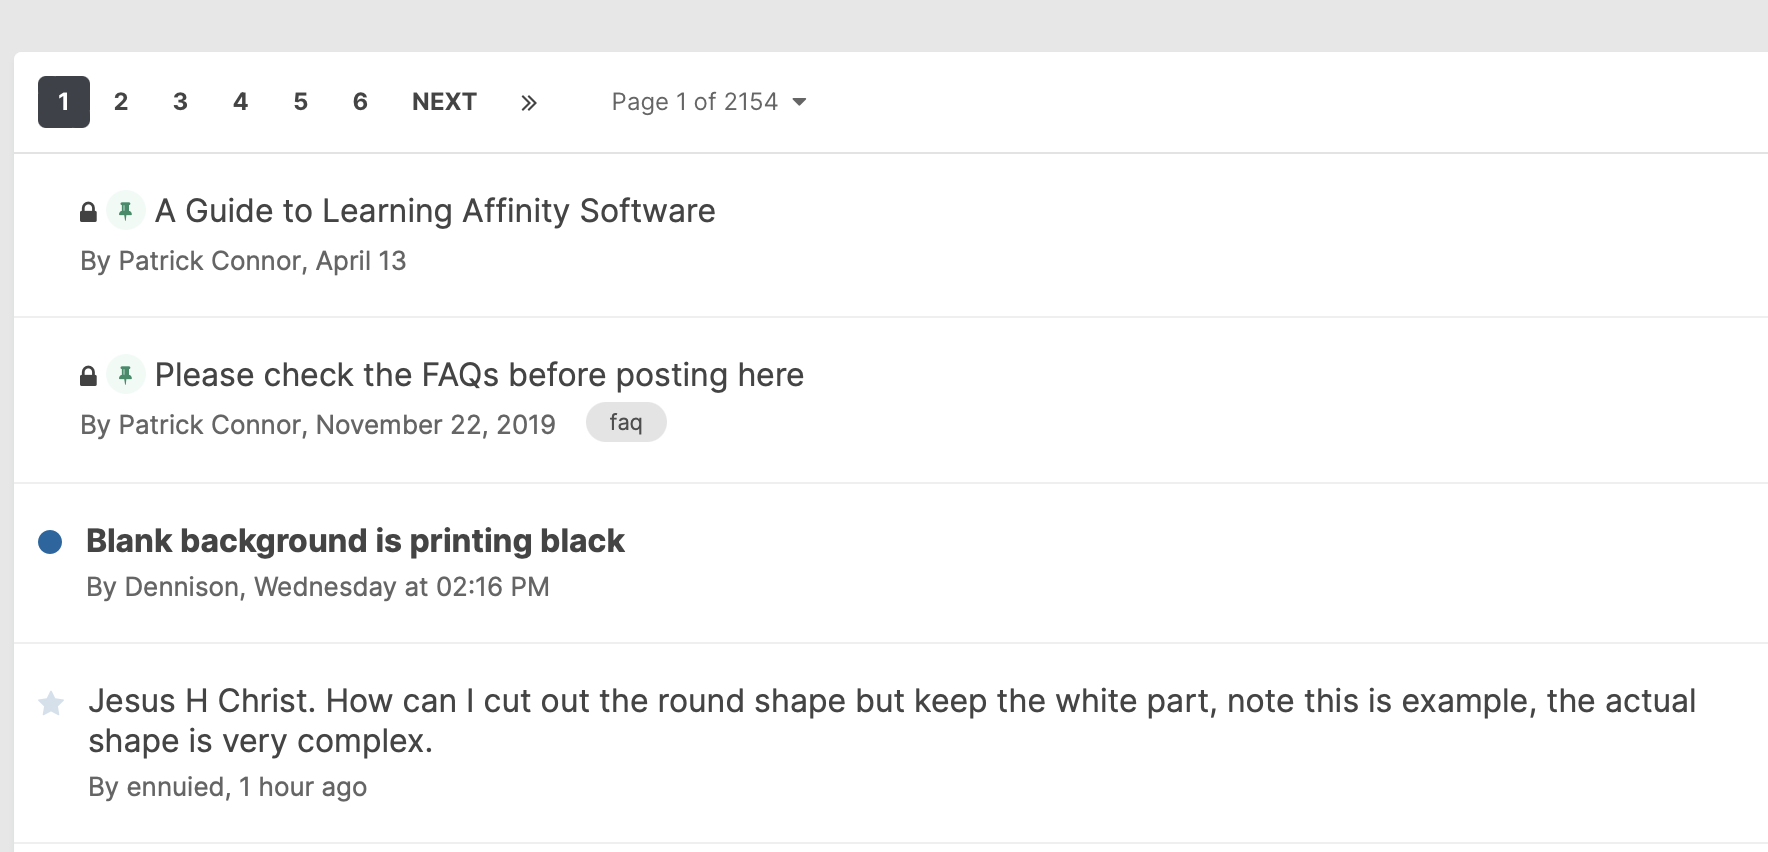Click the faq tag
The image size is (1768, 852).
tap(626, 422)
